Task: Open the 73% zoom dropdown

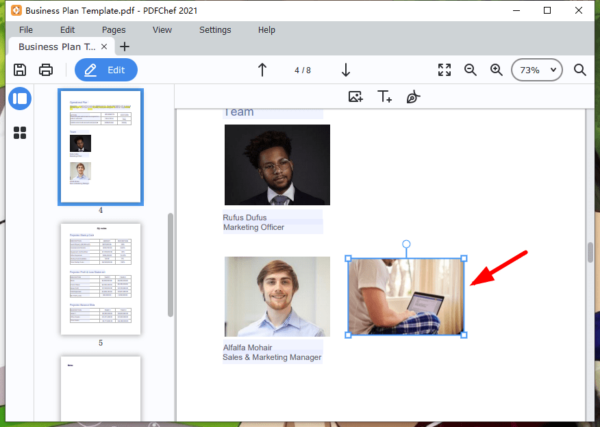Action: click(537, 70)
